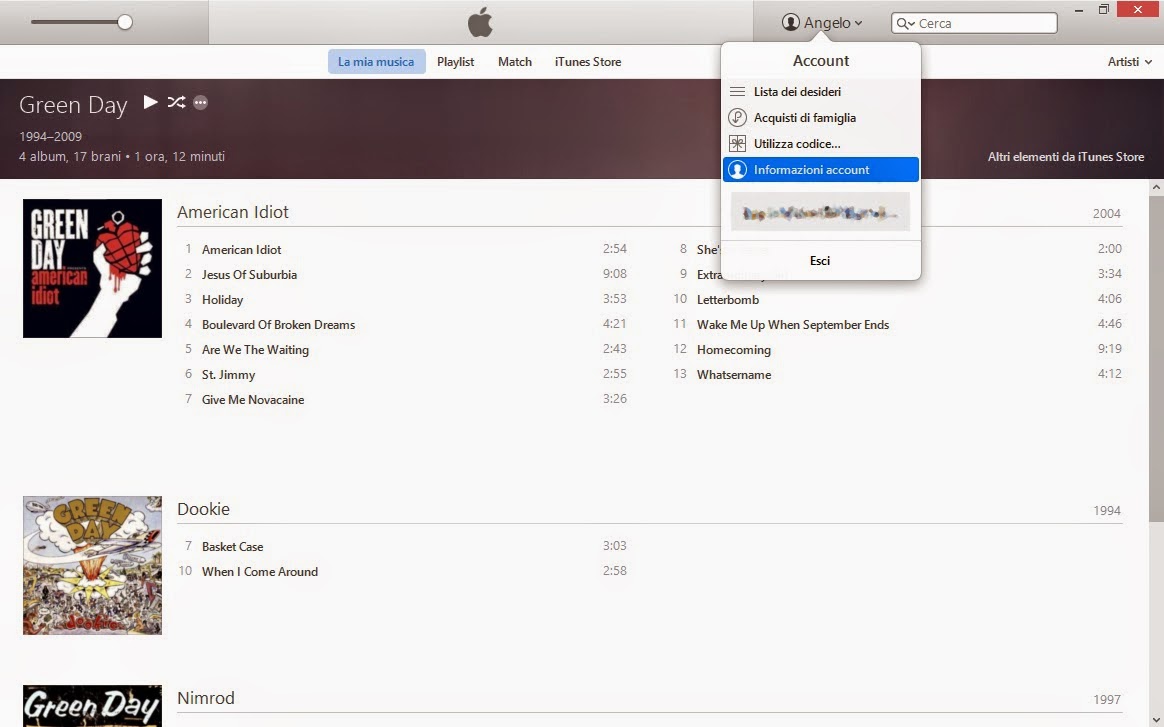Image resolution: width=1164 pixels, height=727 pixels.
Task: Switch to the Playlist tab
Action: [x=455, y=62]
